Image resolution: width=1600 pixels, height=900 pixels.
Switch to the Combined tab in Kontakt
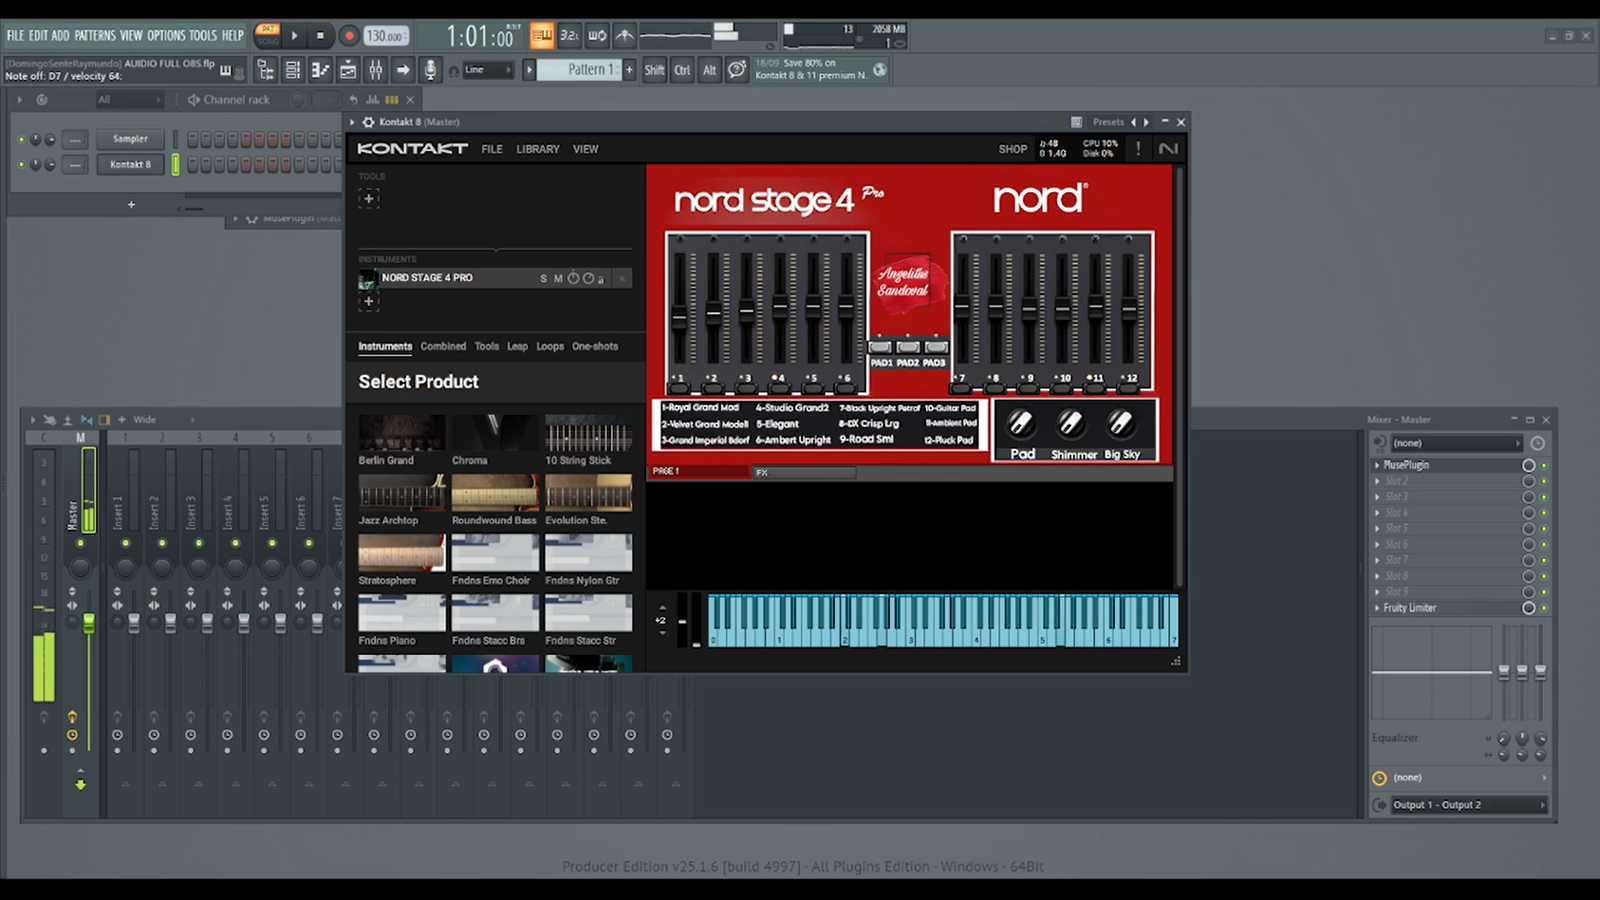coord(443,346)
